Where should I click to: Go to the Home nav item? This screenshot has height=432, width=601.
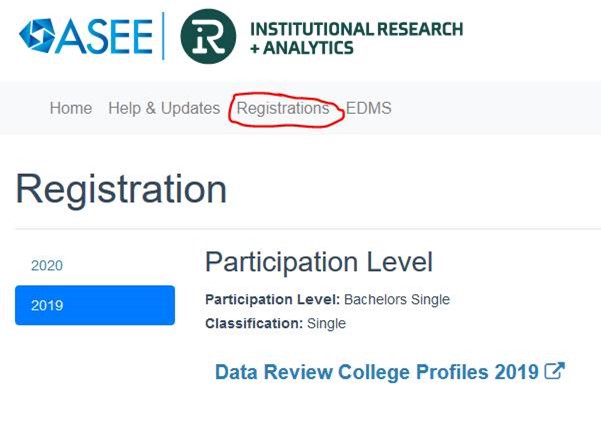point(71,108)
